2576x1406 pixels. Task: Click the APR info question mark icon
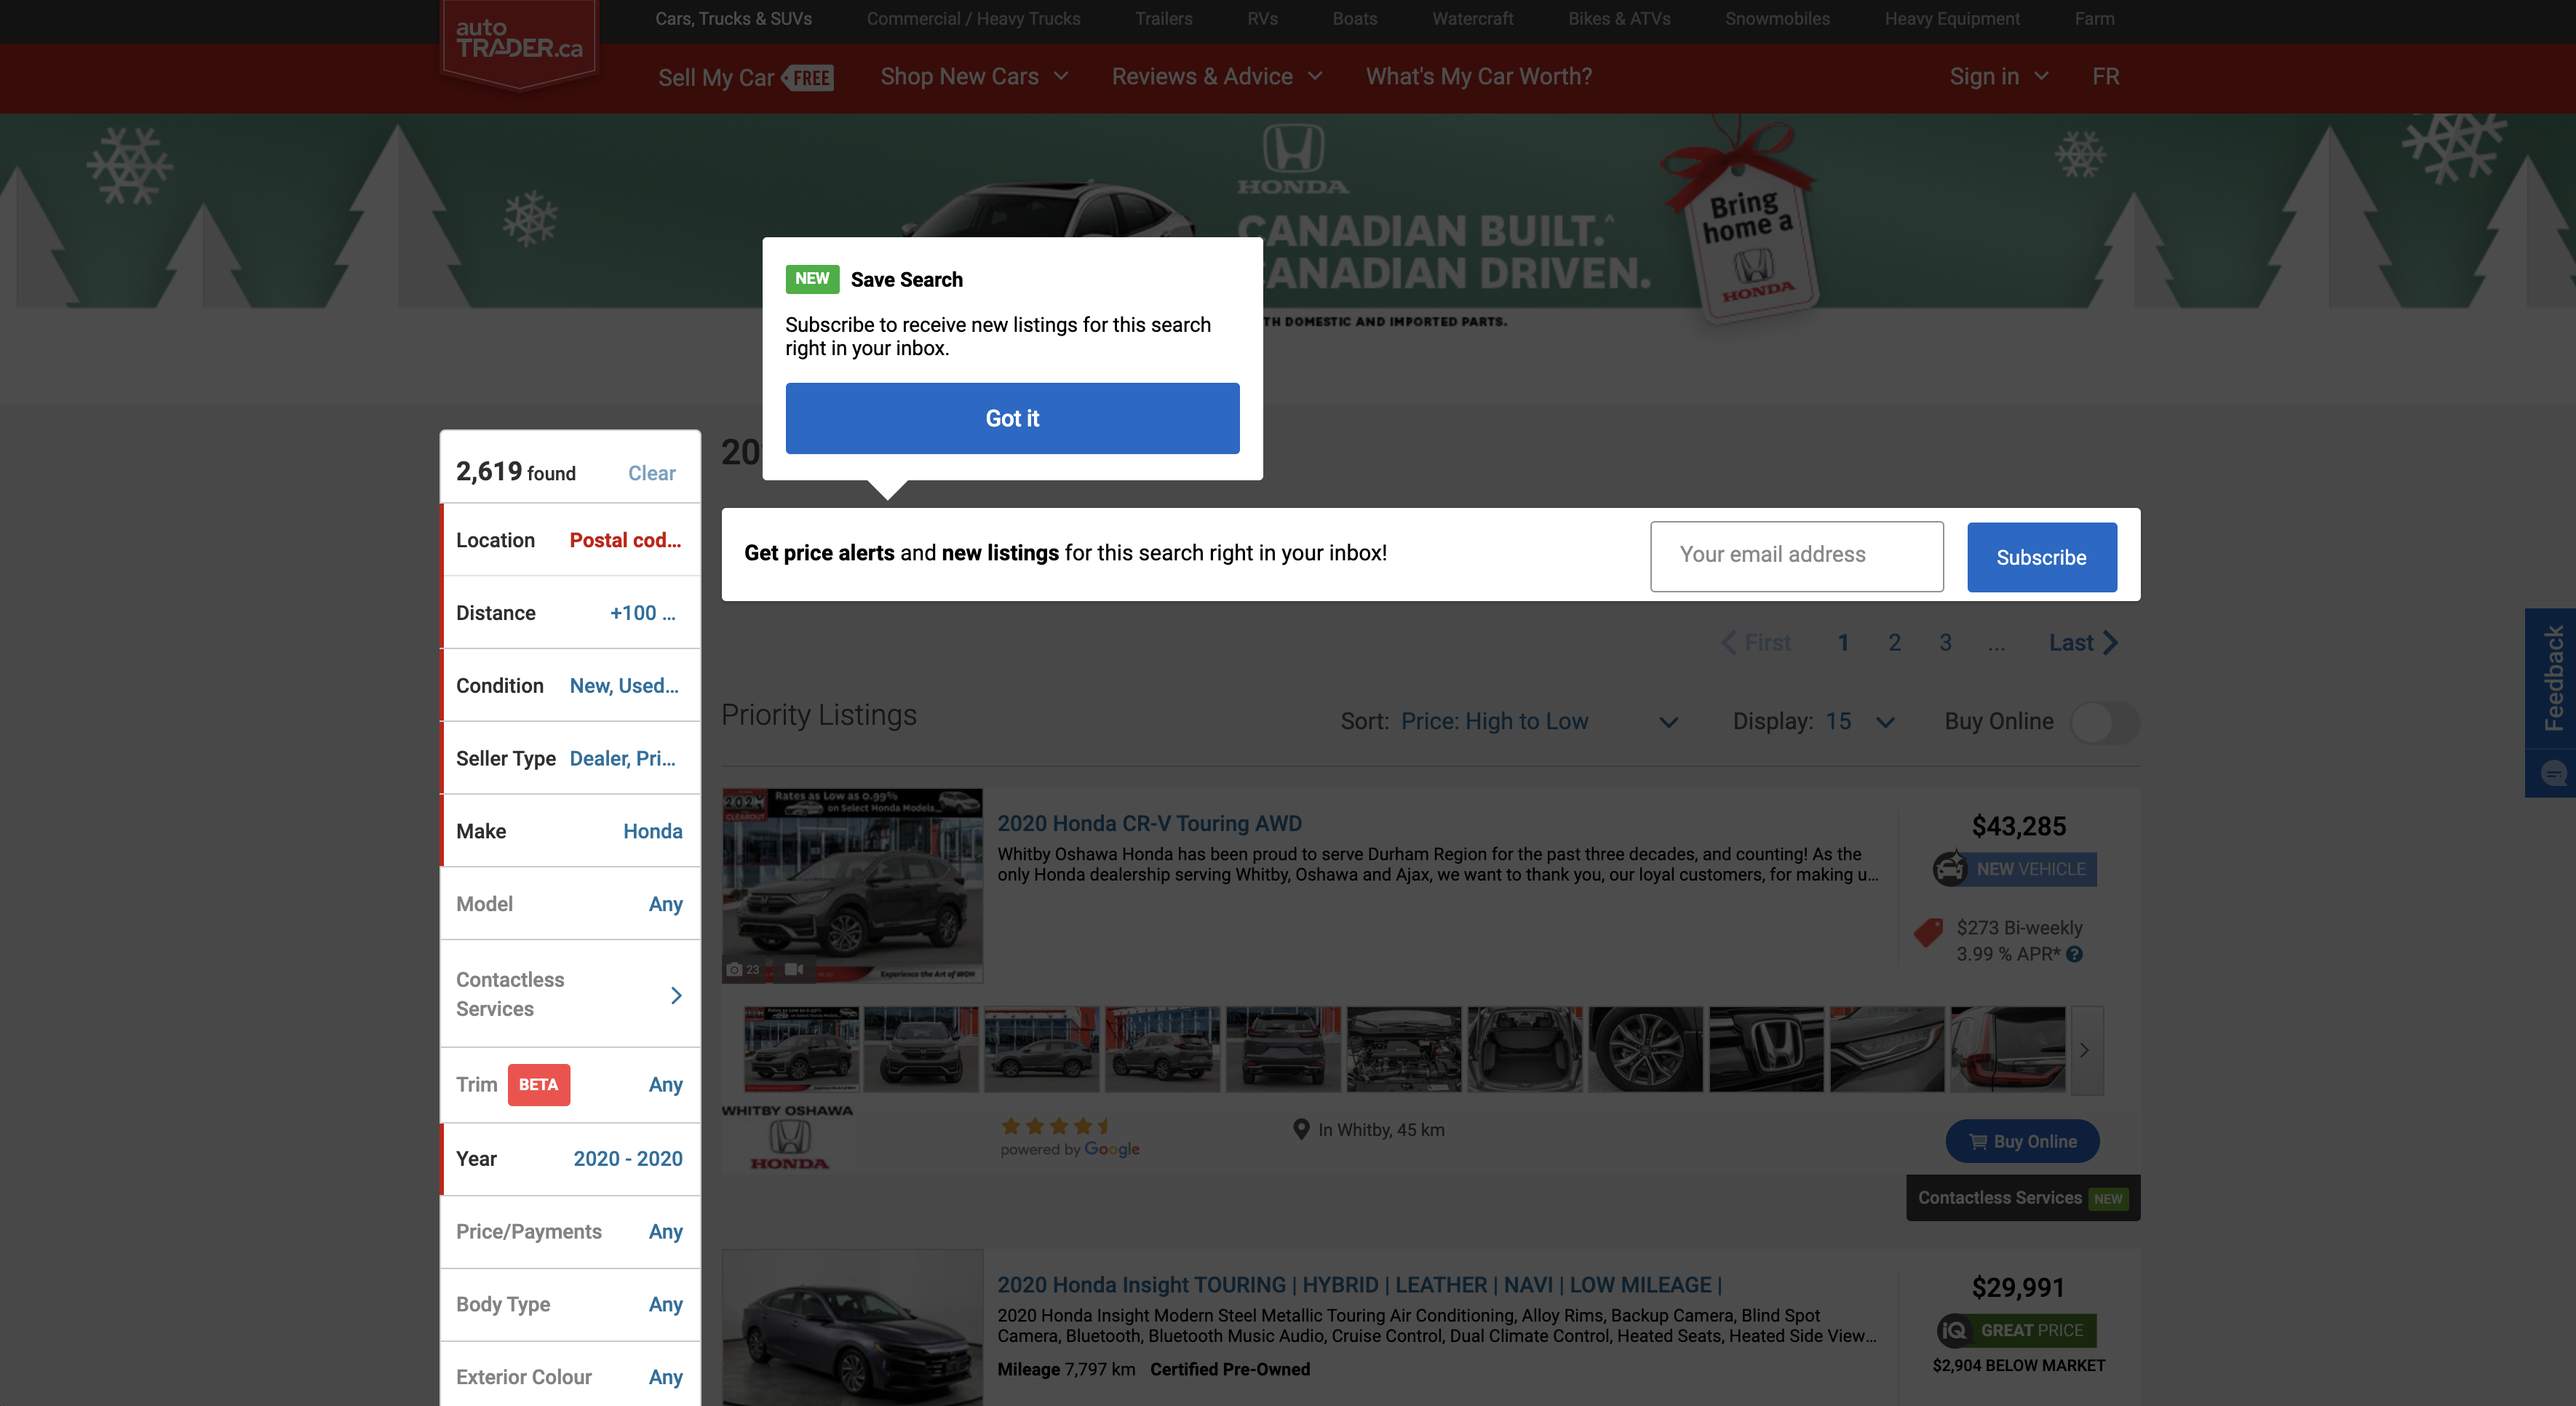point(2075,954)
